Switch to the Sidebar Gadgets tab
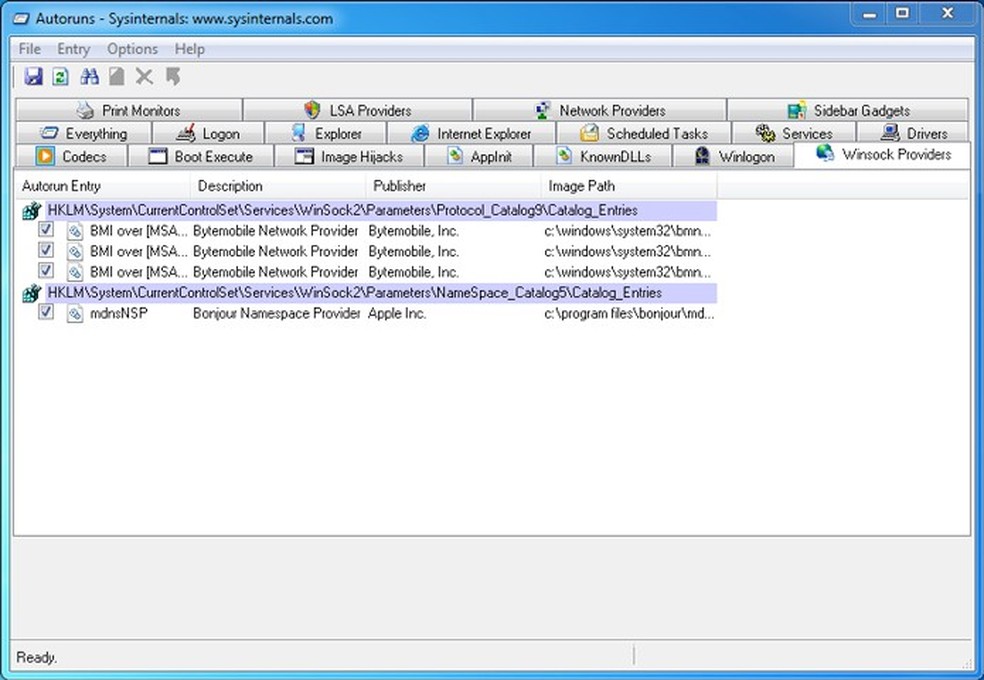The height and width of the screenshot is (680, 984). coord(848,110)
